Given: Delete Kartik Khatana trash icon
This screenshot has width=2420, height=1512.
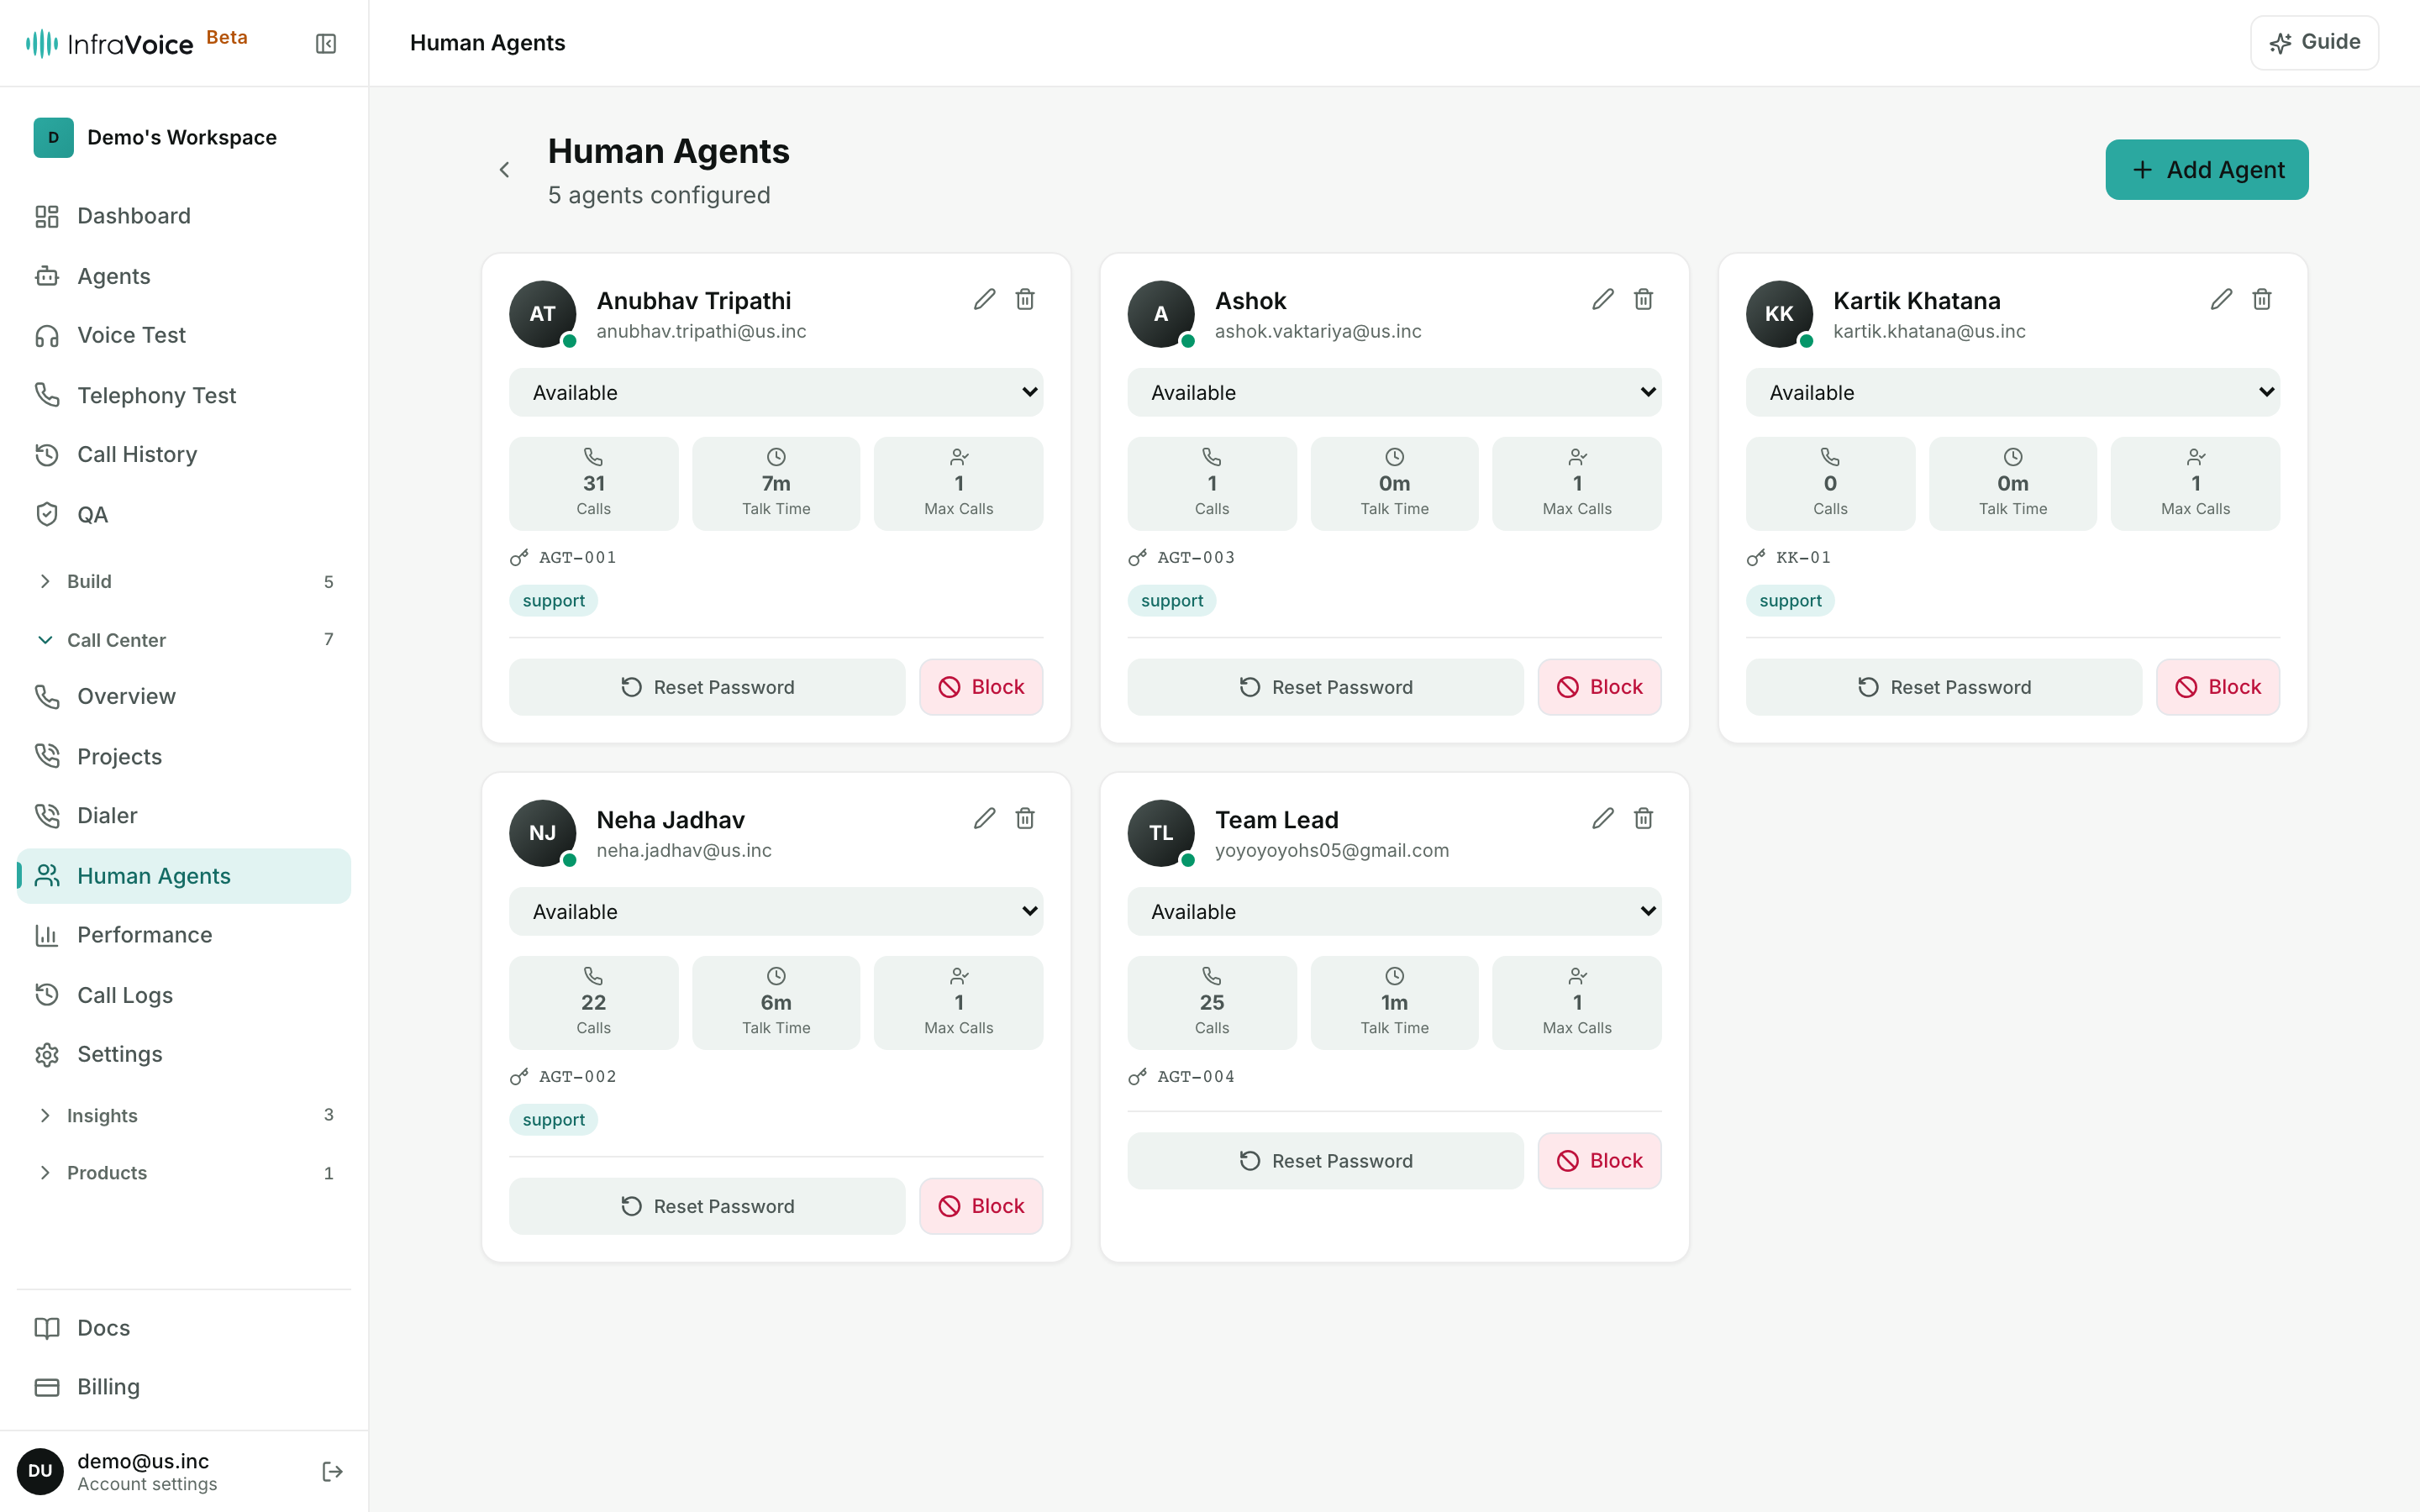Looking at the screenshot, I should click(x=2262, y=299).
